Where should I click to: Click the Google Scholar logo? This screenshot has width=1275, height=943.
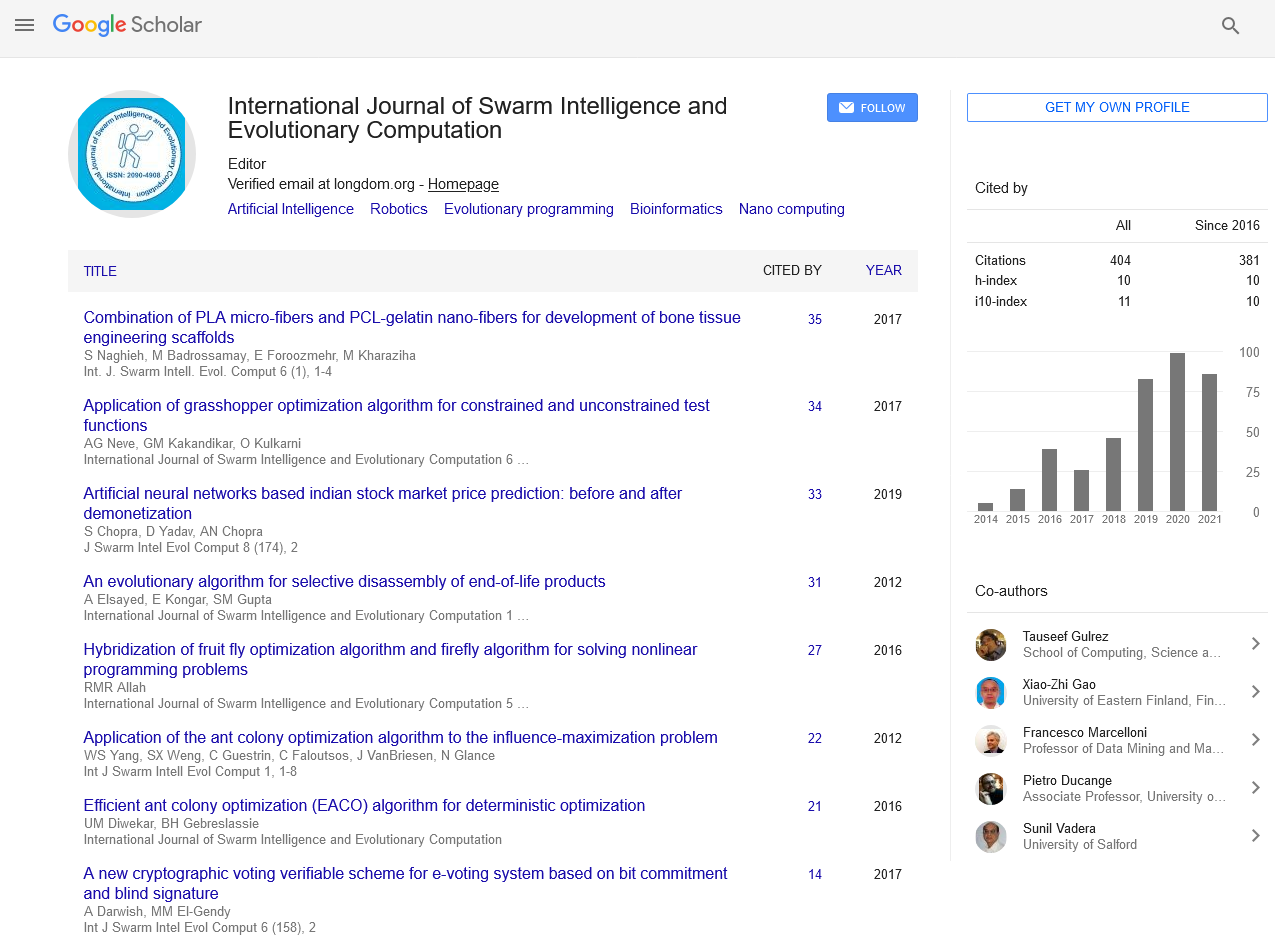pyautogui.click(x=127, y=25)
